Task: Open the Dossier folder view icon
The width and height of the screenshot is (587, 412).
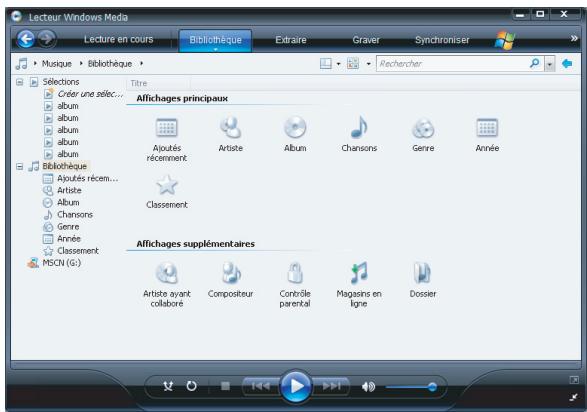Action: tap(423, 273)
